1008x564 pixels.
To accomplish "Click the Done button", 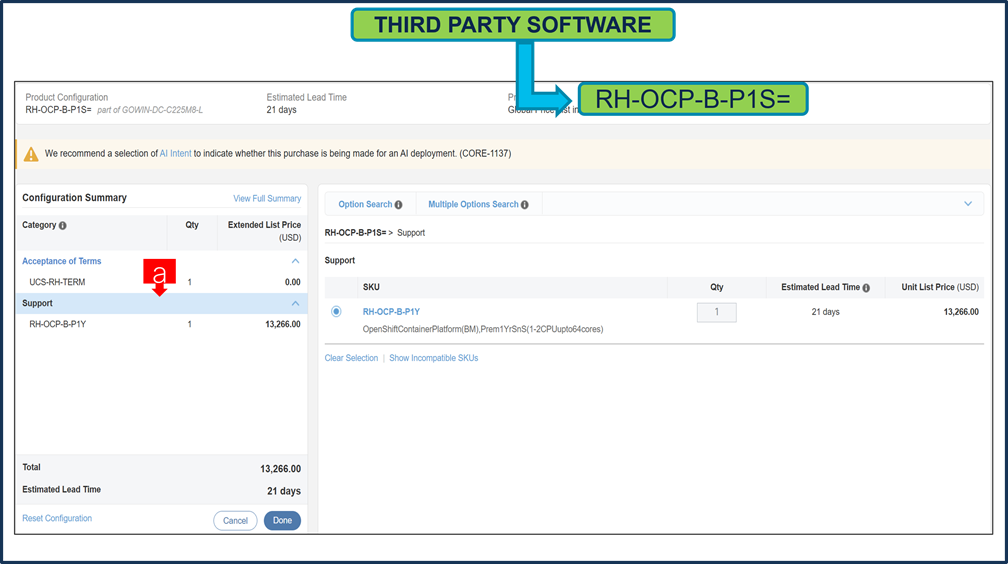I will pyautogui.click(x=282, y=520).
